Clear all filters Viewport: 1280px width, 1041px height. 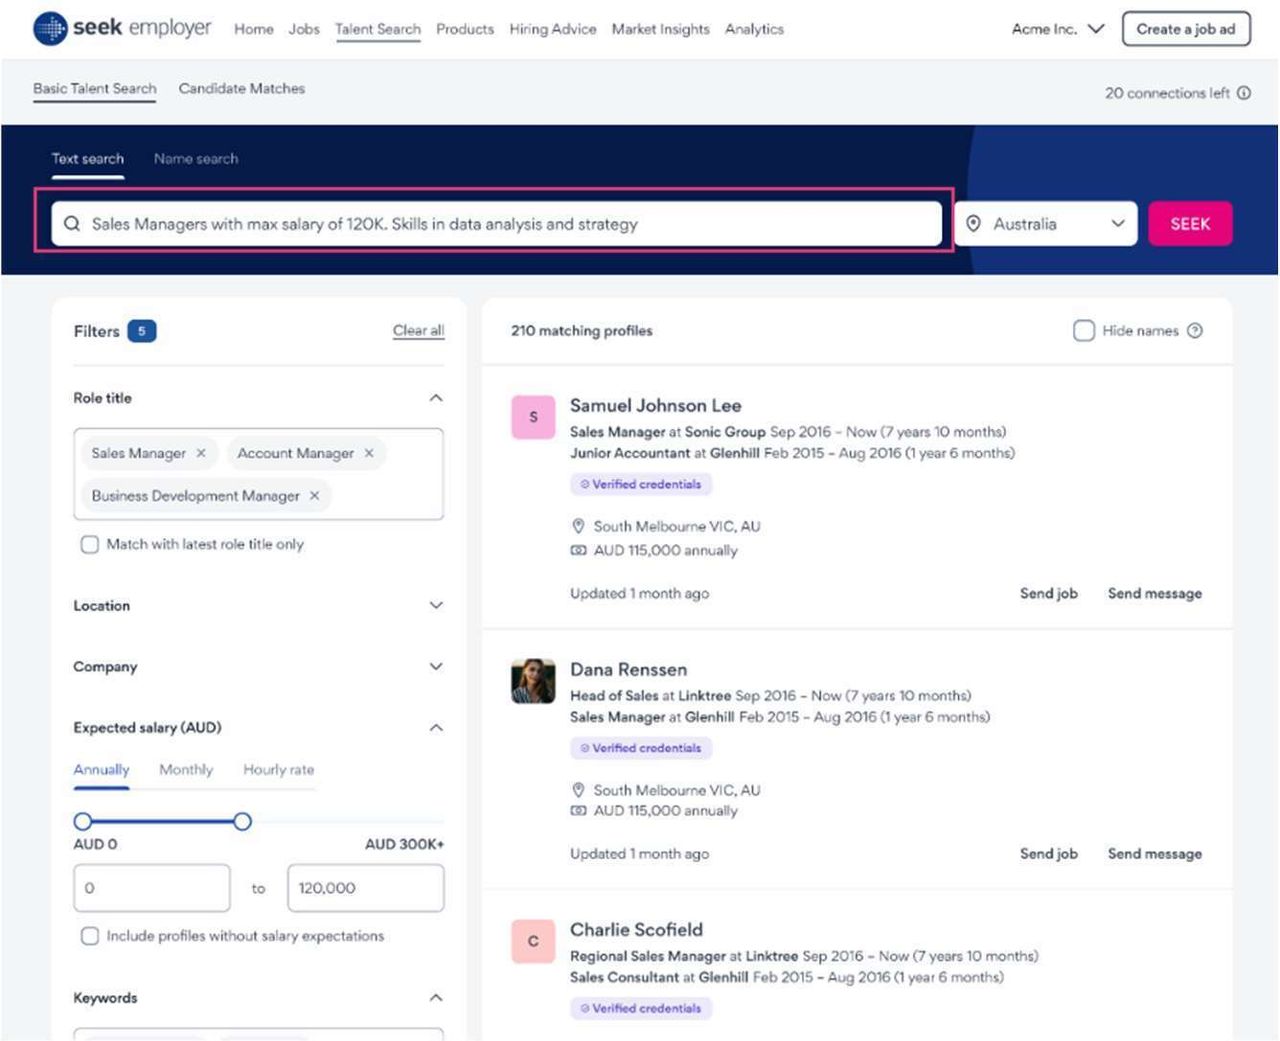[x=418, y=330]
